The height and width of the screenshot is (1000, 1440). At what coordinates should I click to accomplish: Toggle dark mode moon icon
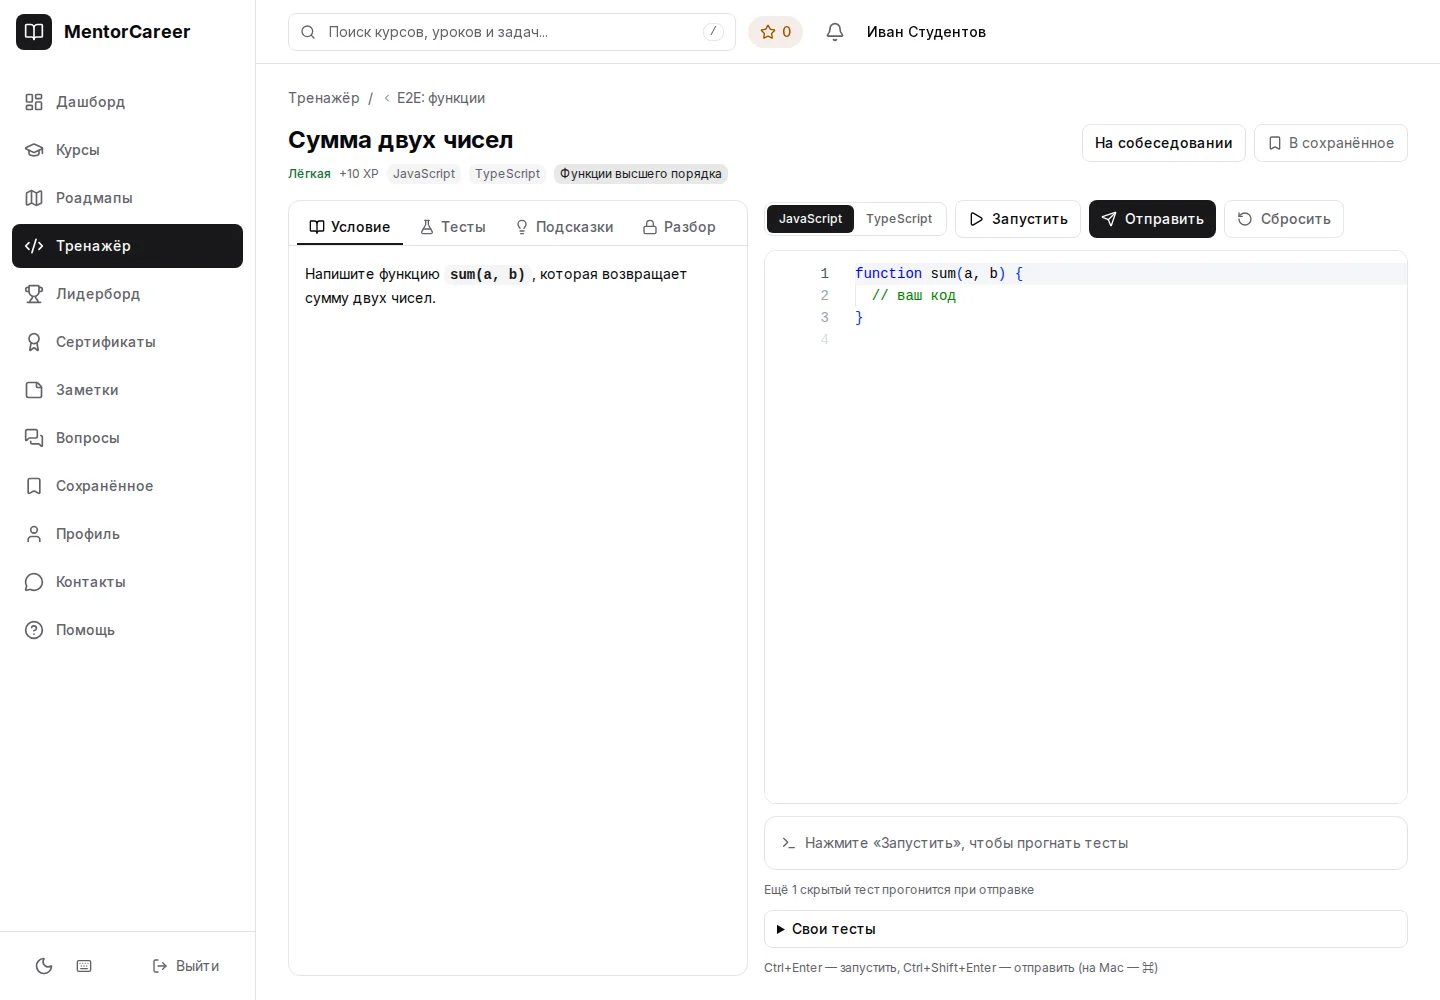coord(44,966)
